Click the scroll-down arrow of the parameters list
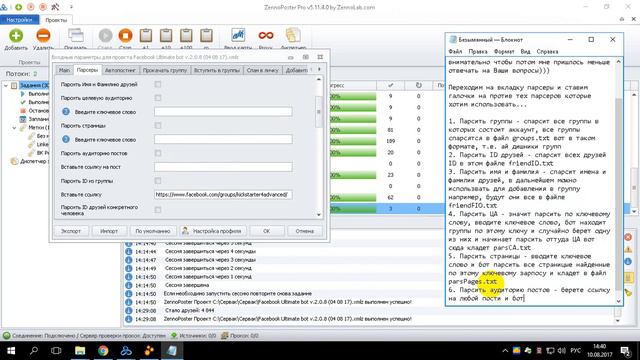Viewport: 640px width, 360px height. click(319, 215)
